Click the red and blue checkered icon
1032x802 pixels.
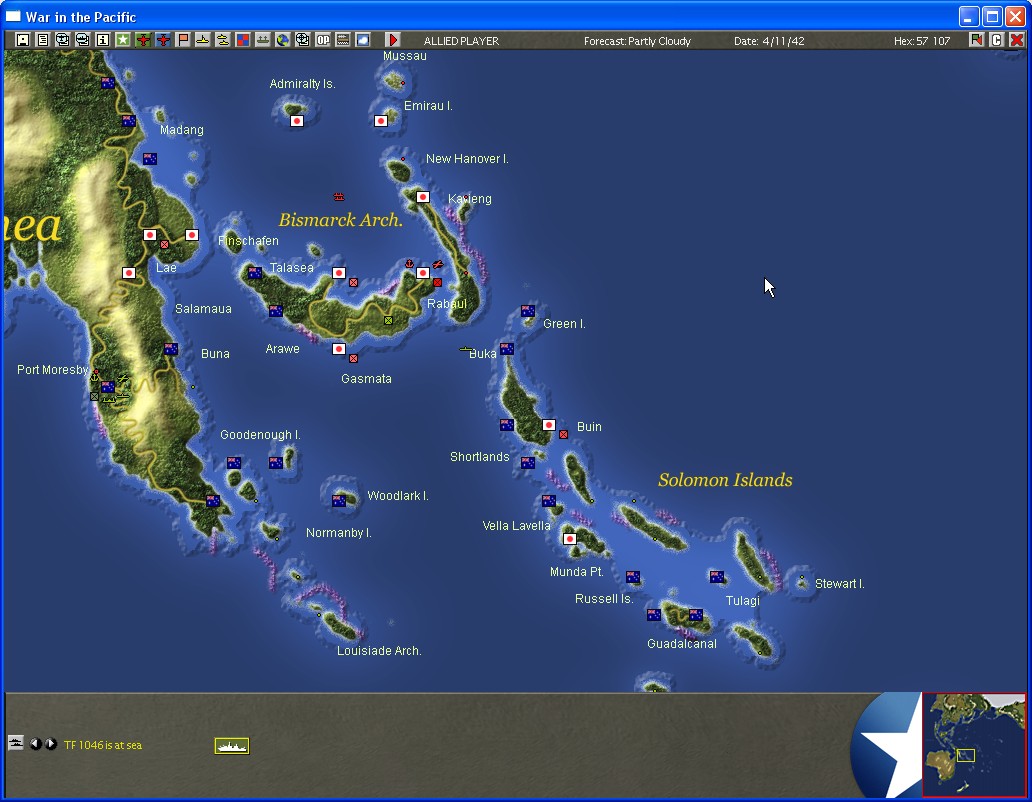tap(243, 40)
